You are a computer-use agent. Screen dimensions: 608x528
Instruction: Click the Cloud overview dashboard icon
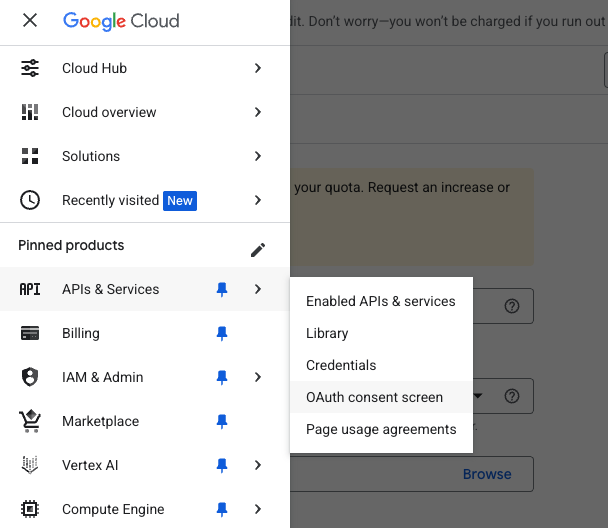click(30, 112)
